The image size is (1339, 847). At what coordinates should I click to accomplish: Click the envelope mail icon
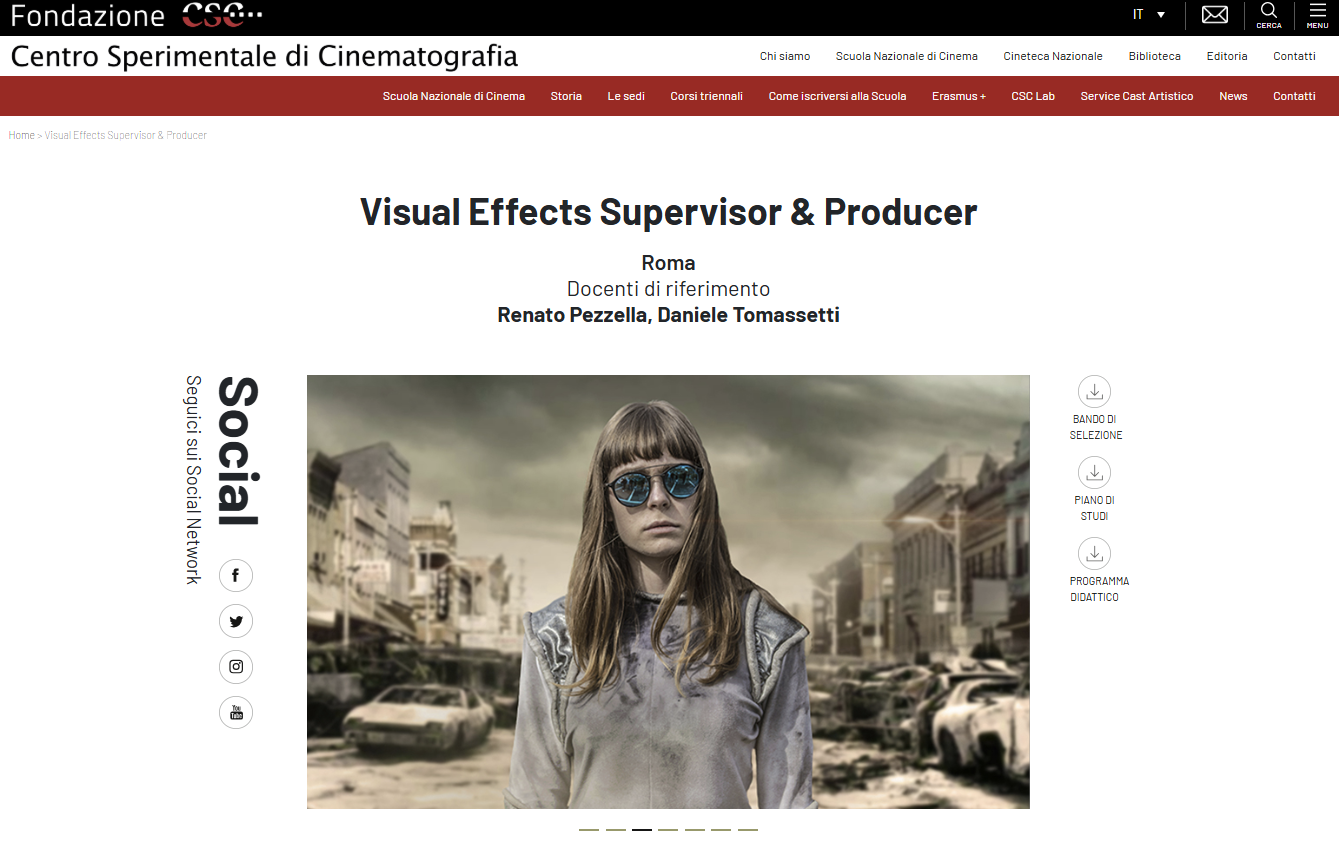1214,15
